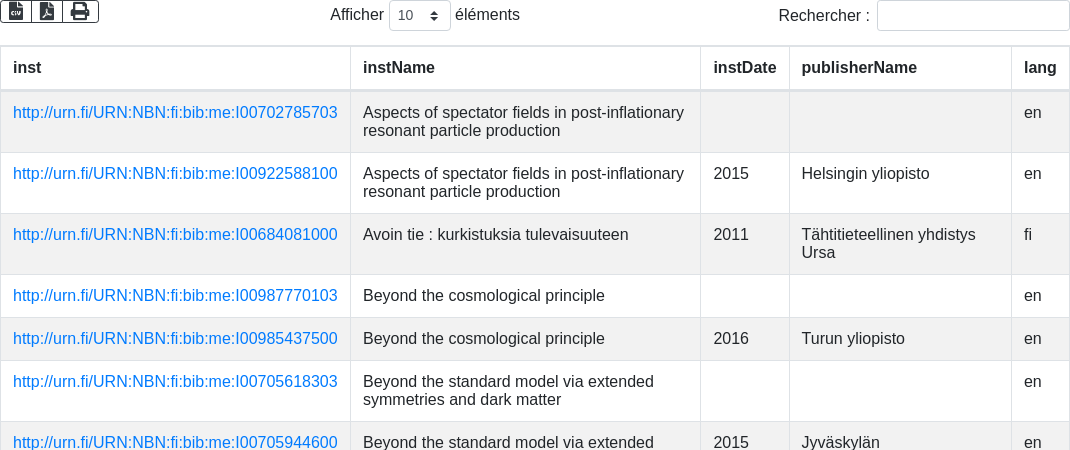Image resolution: width=1070 pixels, height=450 pixels.
Task: Select the Turun yliopisto publisher cell
Action: [x=853, y=338]
